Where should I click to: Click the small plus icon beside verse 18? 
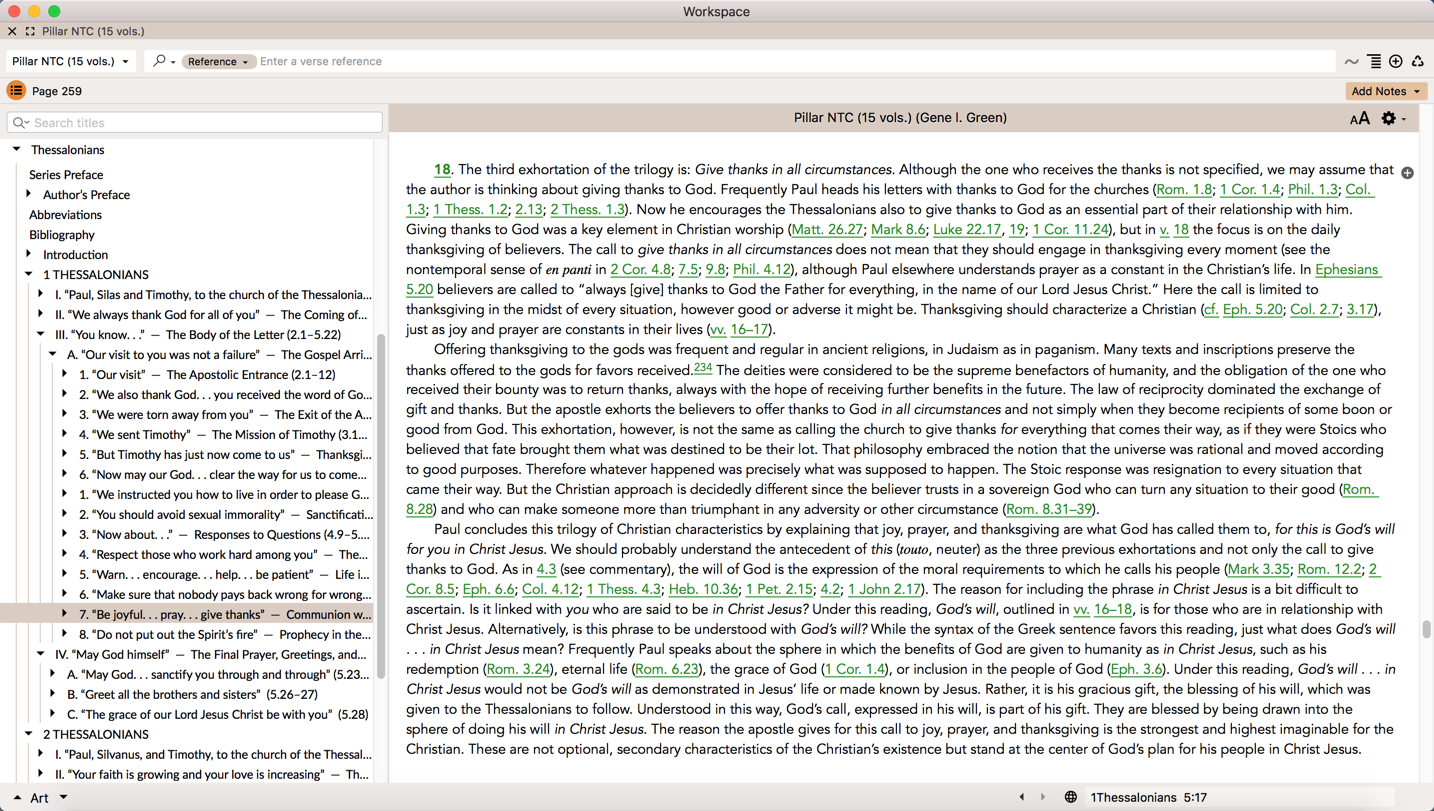click(1407, 173)
